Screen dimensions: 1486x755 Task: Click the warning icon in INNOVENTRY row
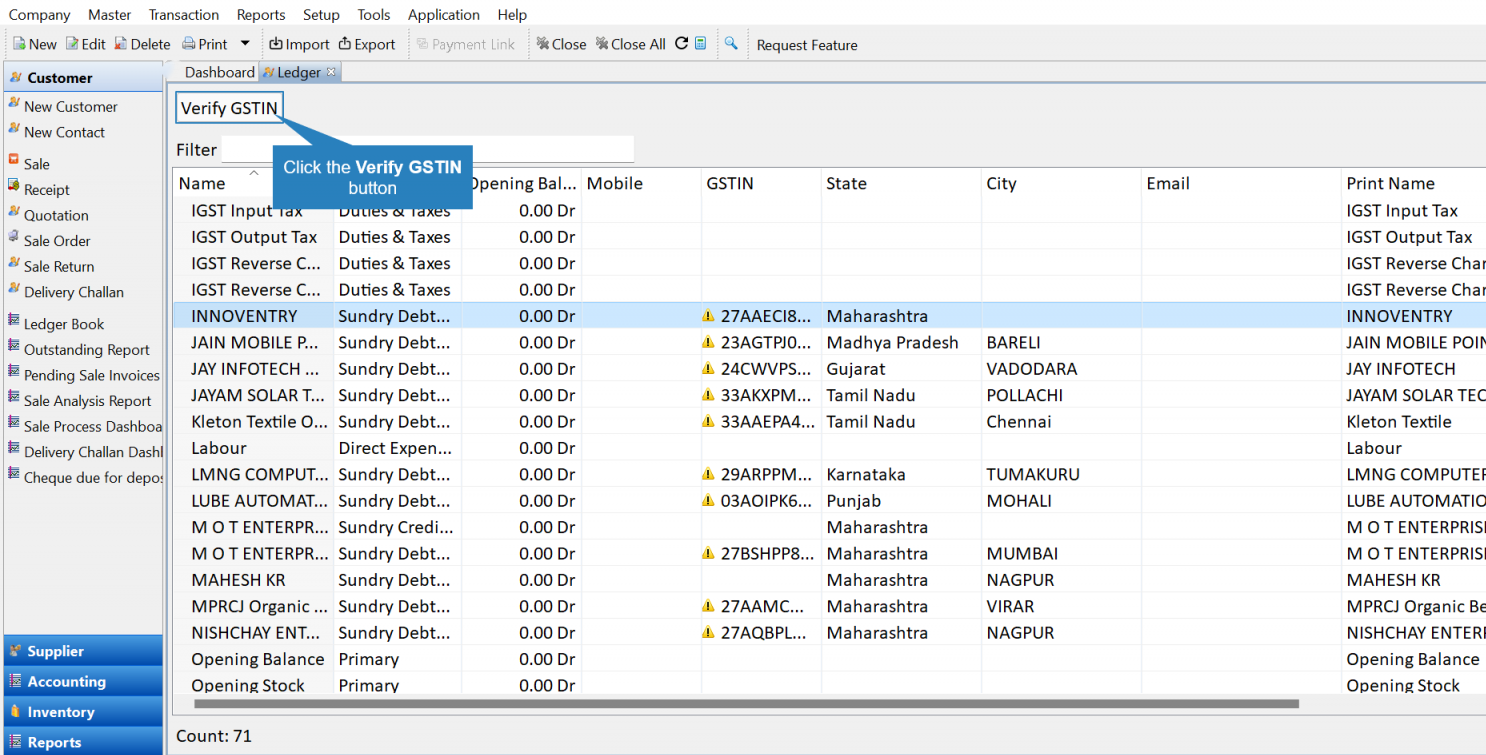click(709, 316)
